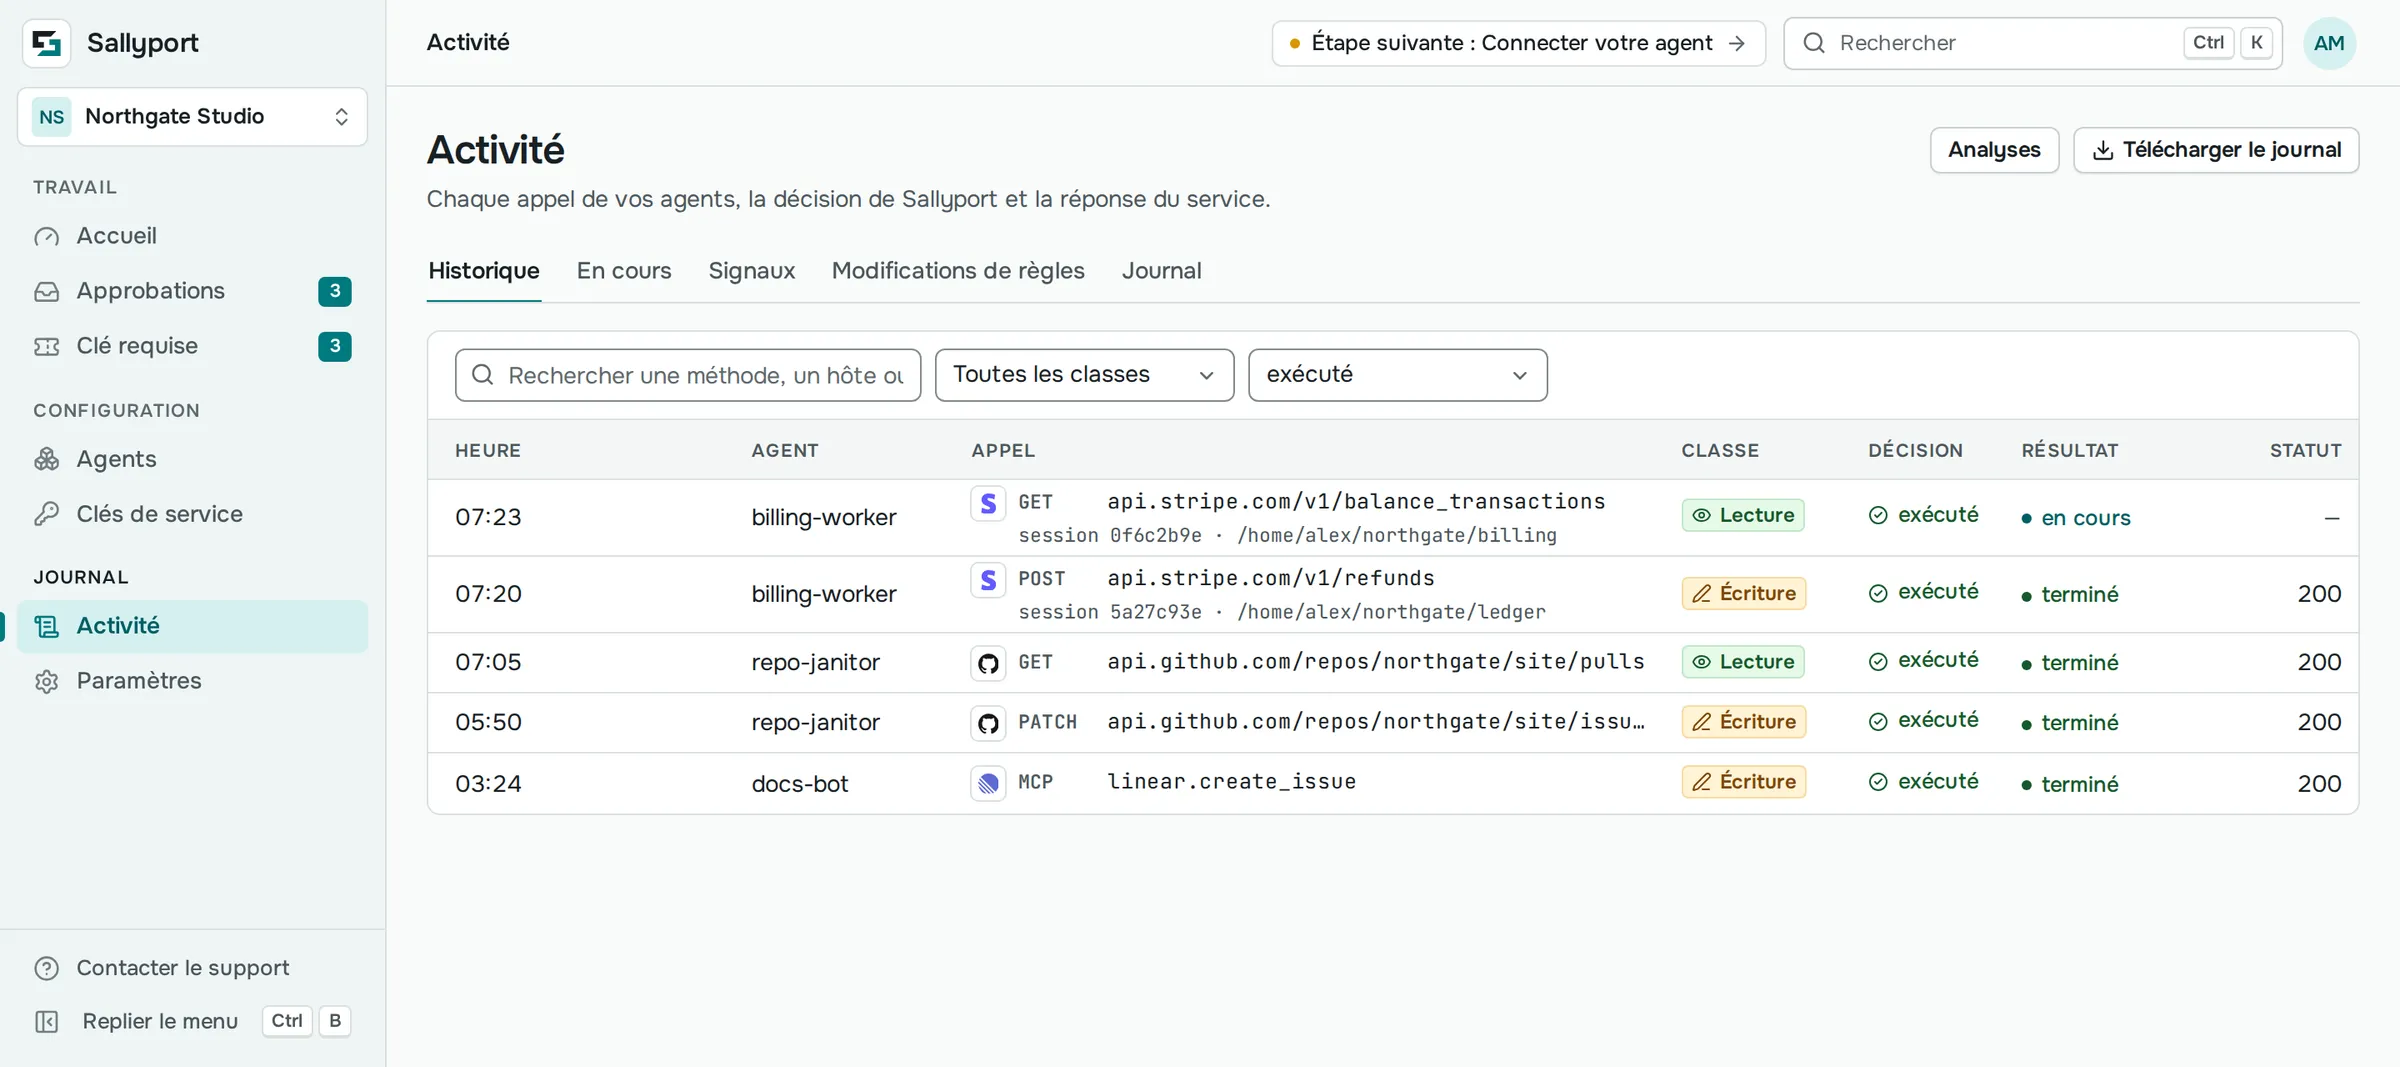Screen dimensions: 2400x1067
Task: Click the Paramètres gear icon
Action: point(47,681)
